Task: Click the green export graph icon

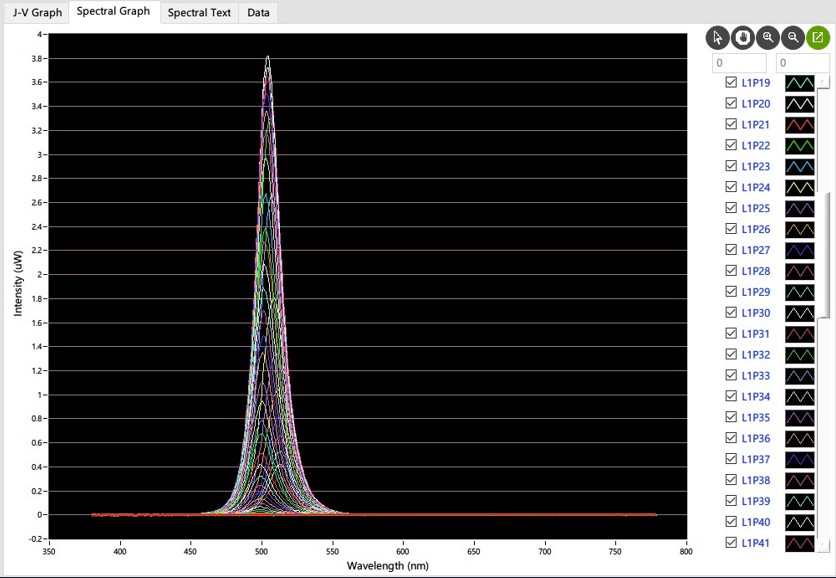Action: click(818, 38)
